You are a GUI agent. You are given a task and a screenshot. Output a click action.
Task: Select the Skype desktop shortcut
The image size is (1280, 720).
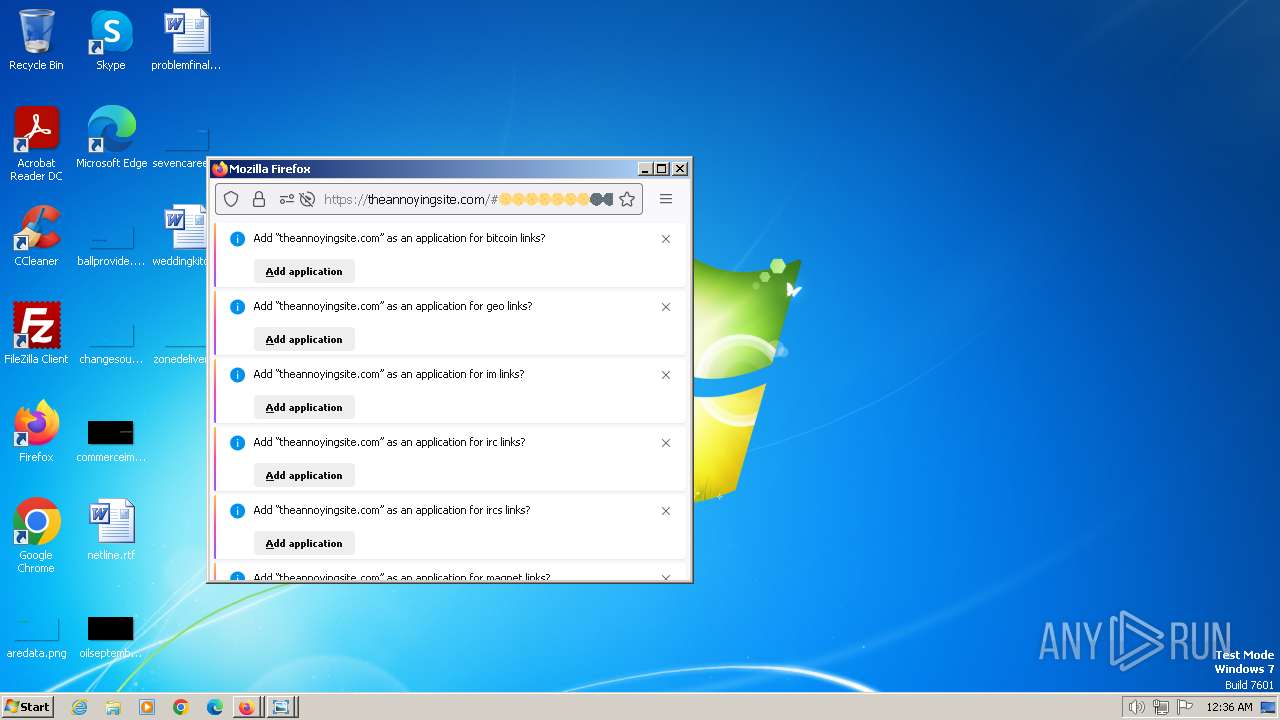[x=110, y=40]
